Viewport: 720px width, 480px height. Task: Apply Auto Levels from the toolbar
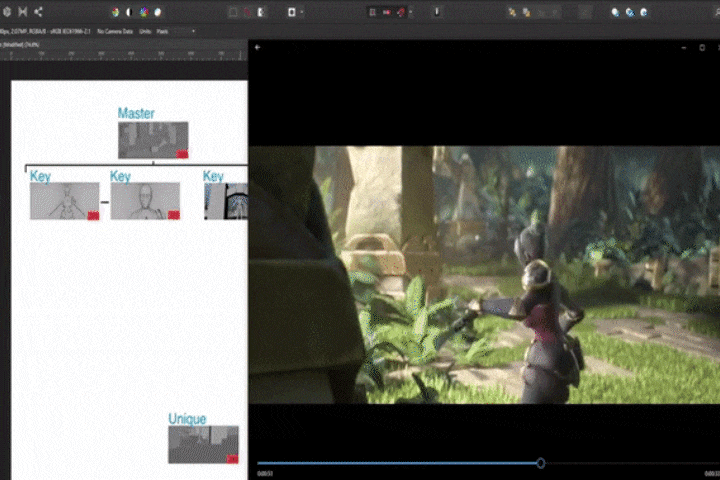click(115, 12)
